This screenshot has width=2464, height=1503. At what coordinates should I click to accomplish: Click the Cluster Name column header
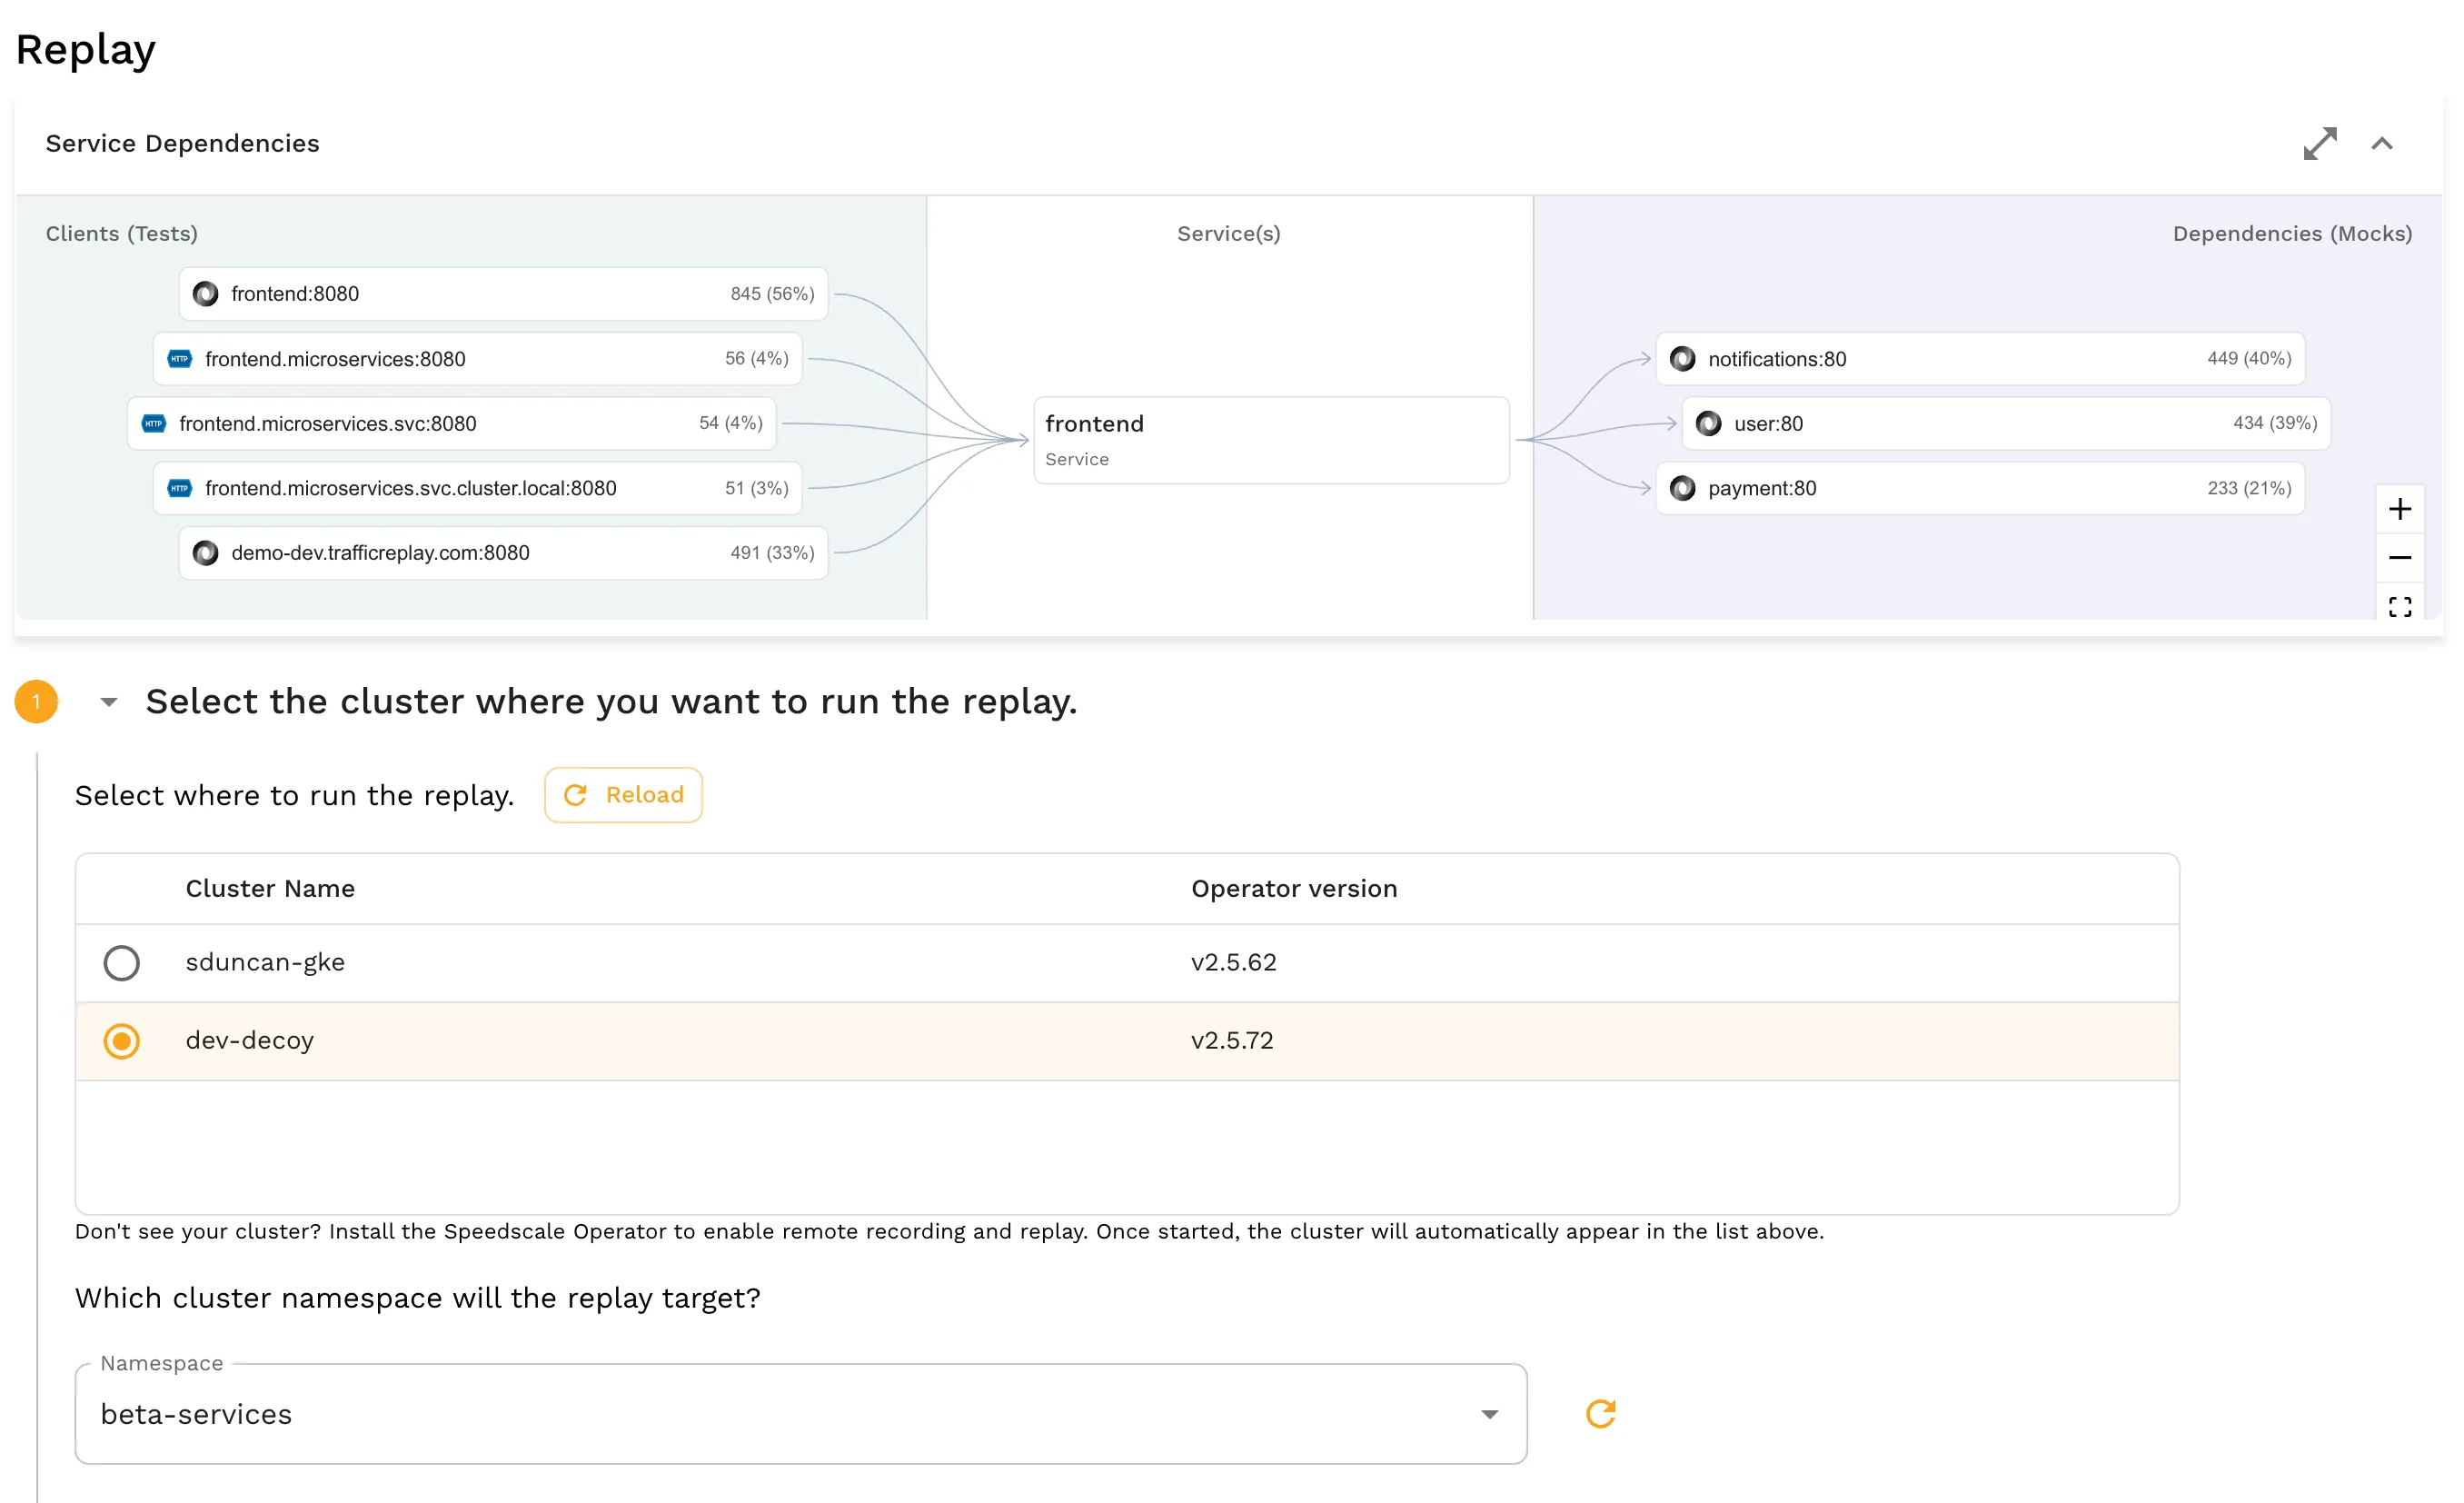click(269, 887)
